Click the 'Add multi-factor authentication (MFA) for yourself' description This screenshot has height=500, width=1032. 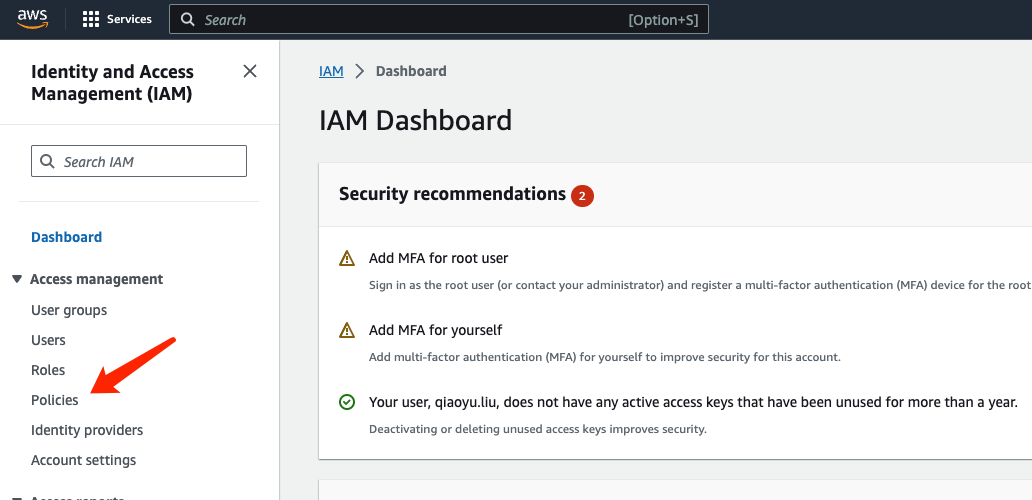[605, 358]
